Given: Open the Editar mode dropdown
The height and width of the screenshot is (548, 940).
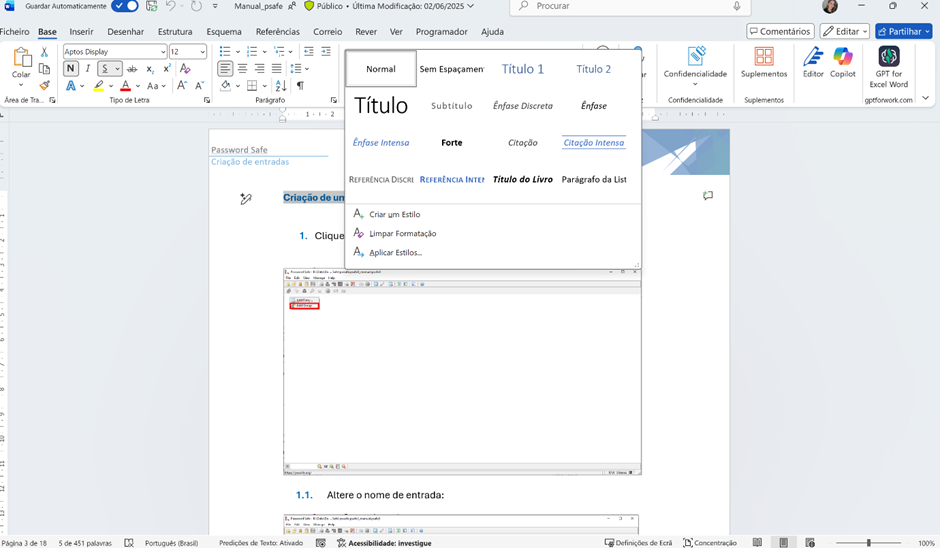Looking at the screenshot, I should 844,31.
